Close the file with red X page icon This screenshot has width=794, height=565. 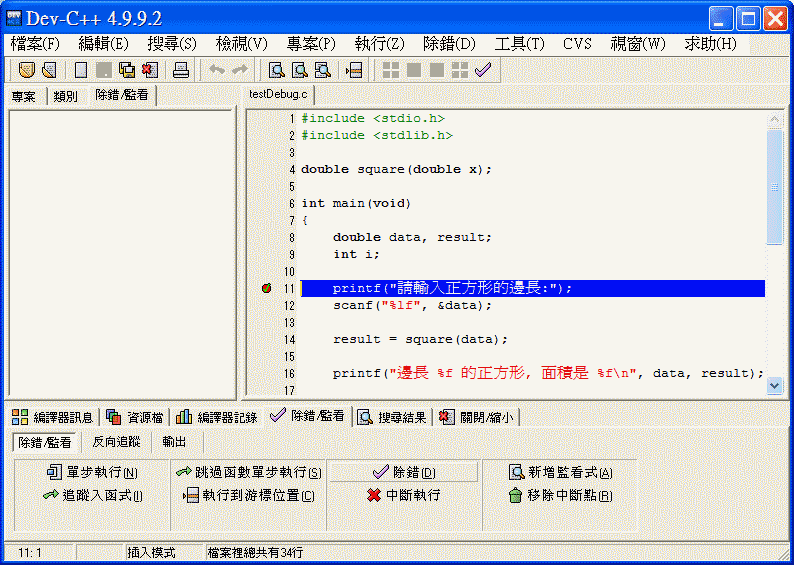[150, 70]
